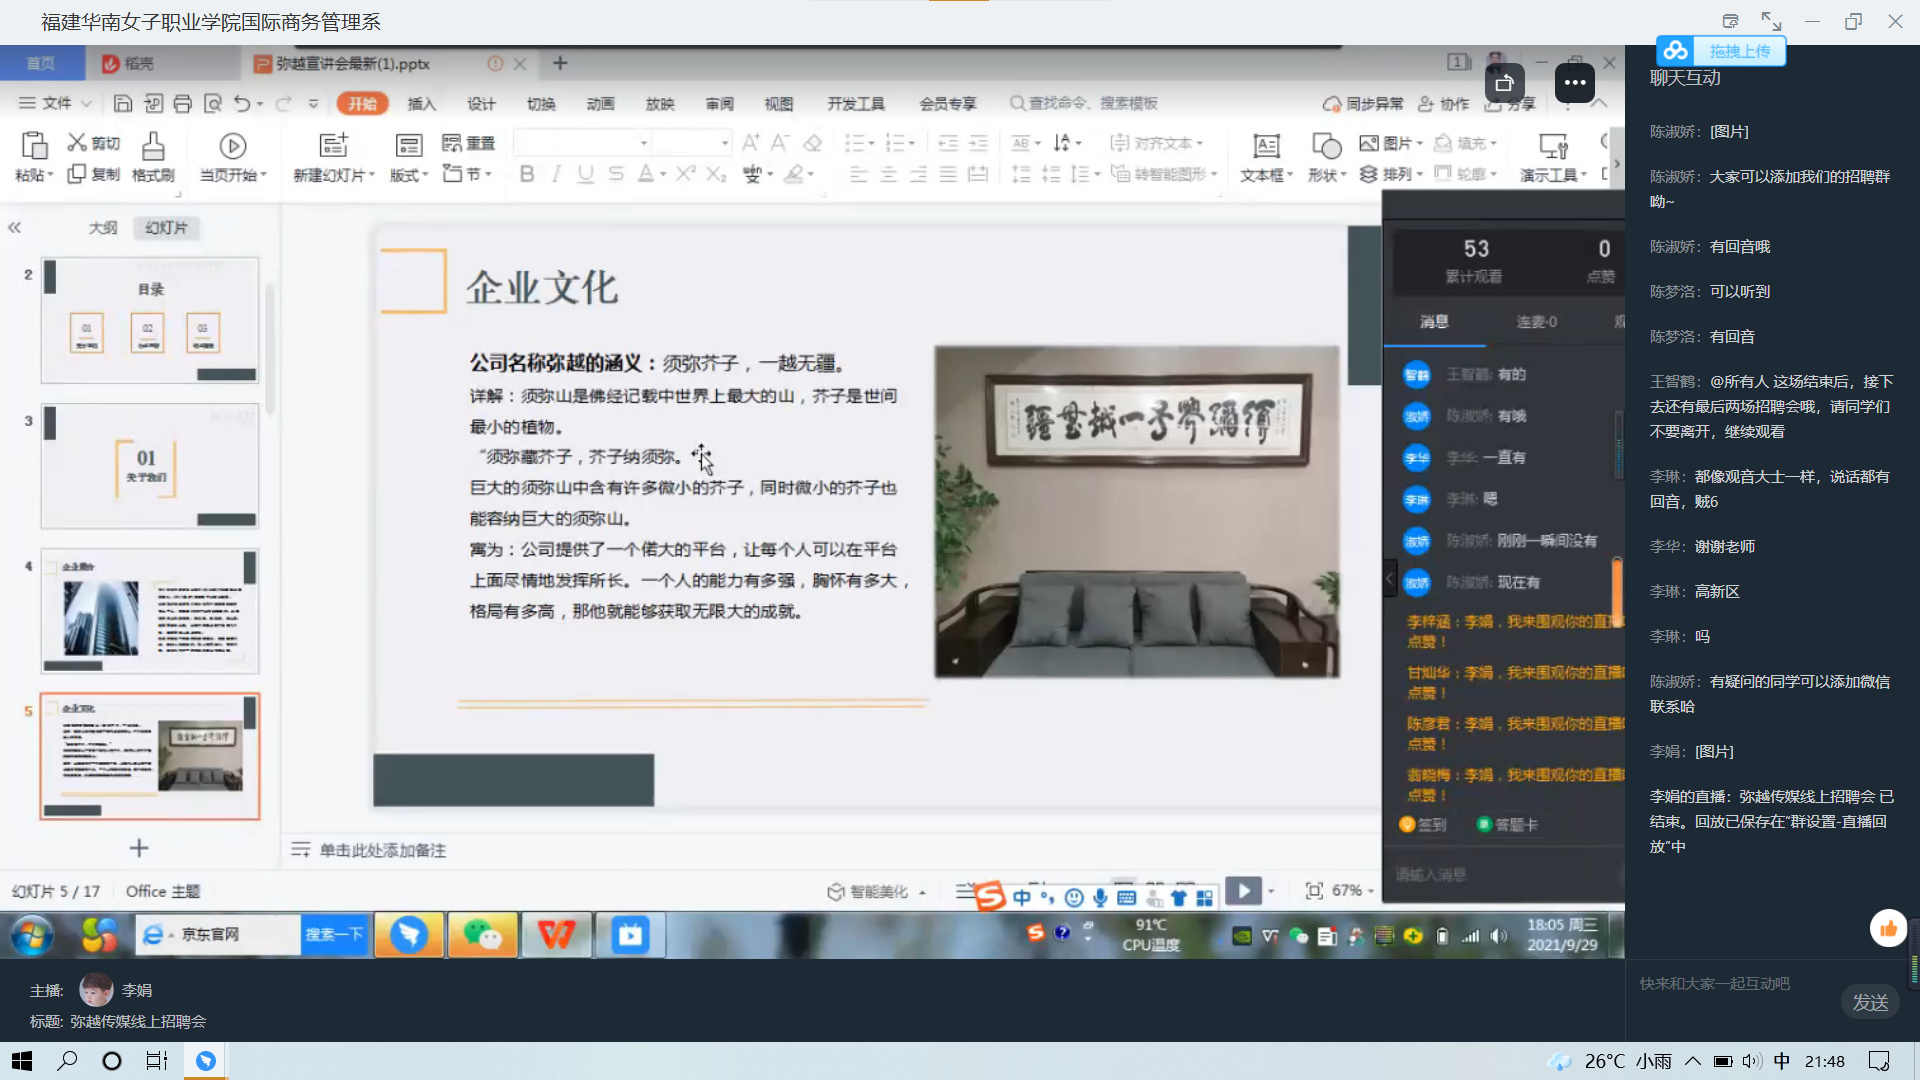The width and height of the screenshot is (1920, 1080).
Task: Switch to the 连麦·0 chat tab
Action: click(x=1536, y=322)
